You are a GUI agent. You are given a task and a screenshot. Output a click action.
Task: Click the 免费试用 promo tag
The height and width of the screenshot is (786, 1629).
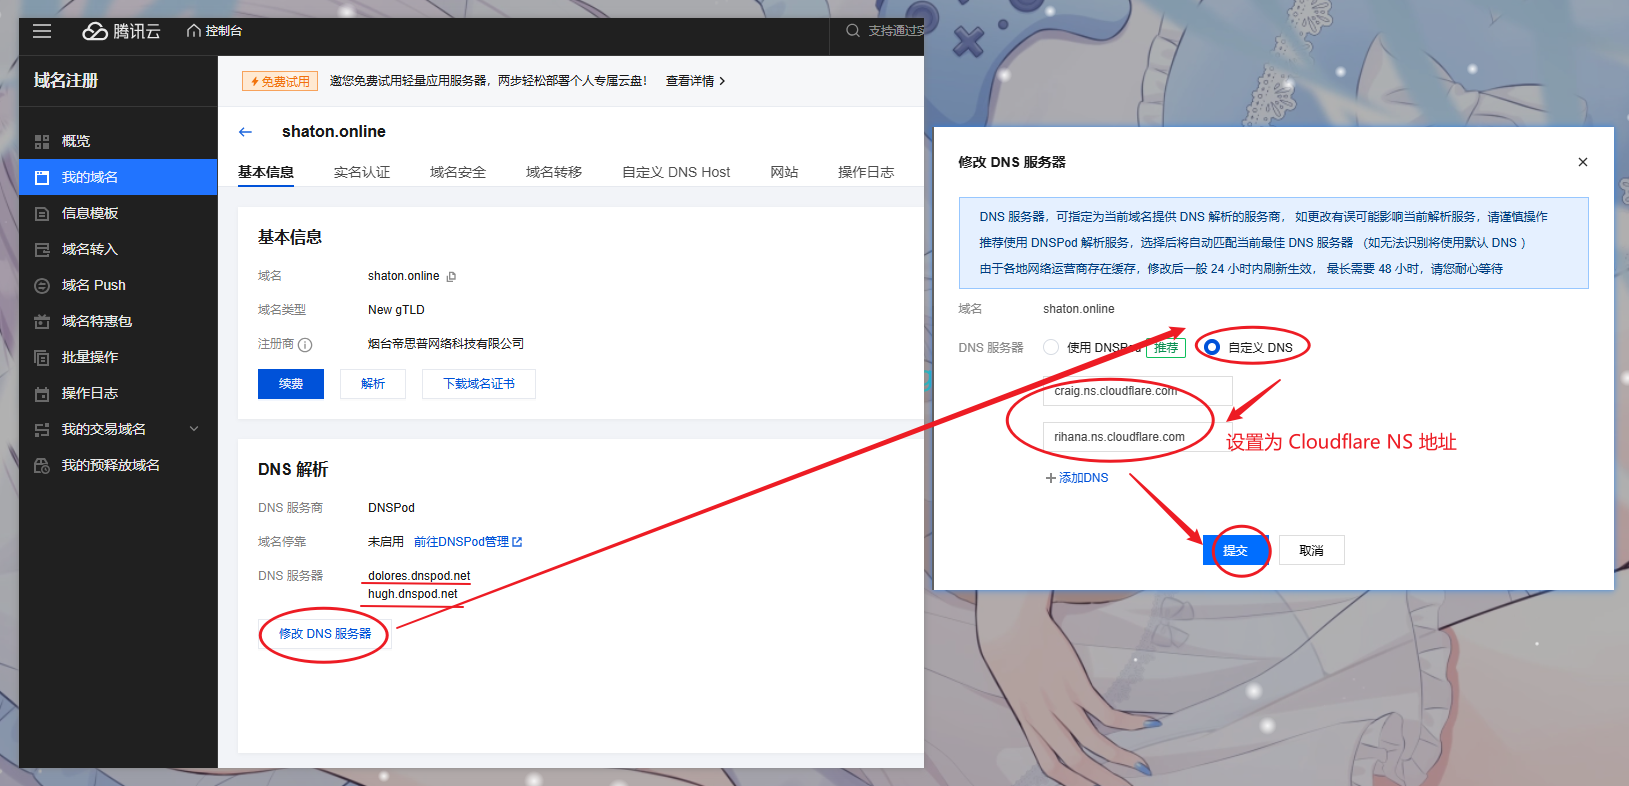pos(280,81)
